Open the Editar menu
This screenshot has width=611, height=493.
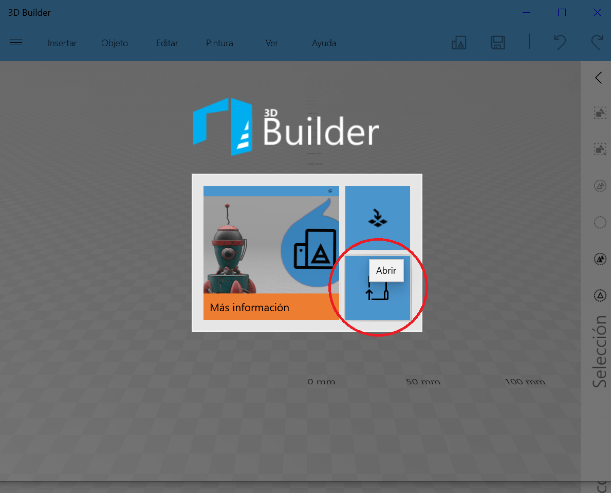pos(167,43)
